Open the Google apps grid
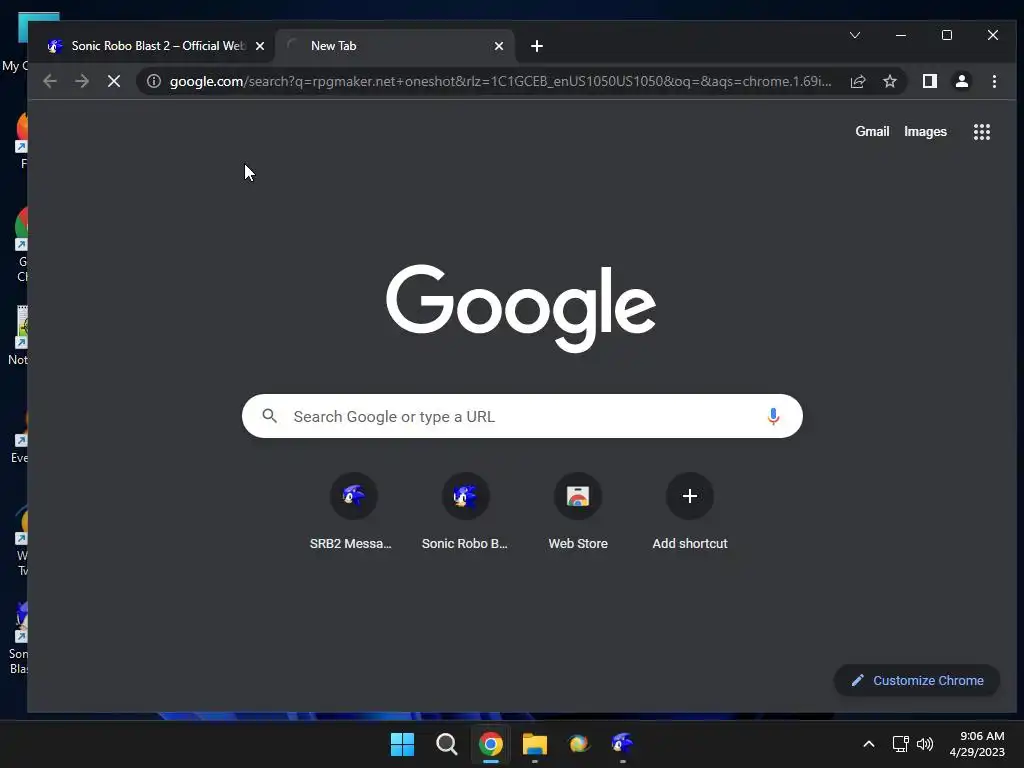1024x768 pixels. [x=982, y=132]
